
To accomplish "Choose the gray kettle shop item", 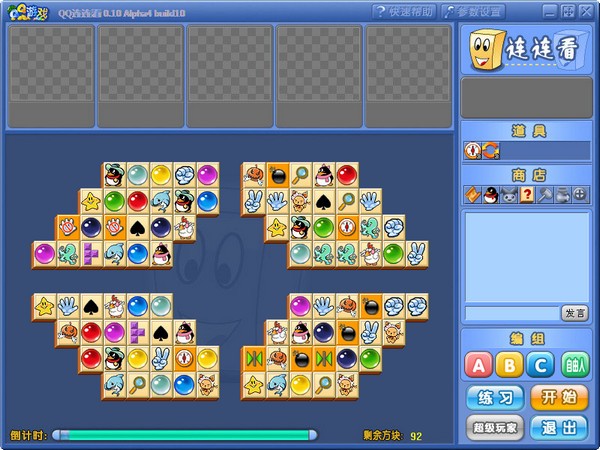I will click(562, 195).
